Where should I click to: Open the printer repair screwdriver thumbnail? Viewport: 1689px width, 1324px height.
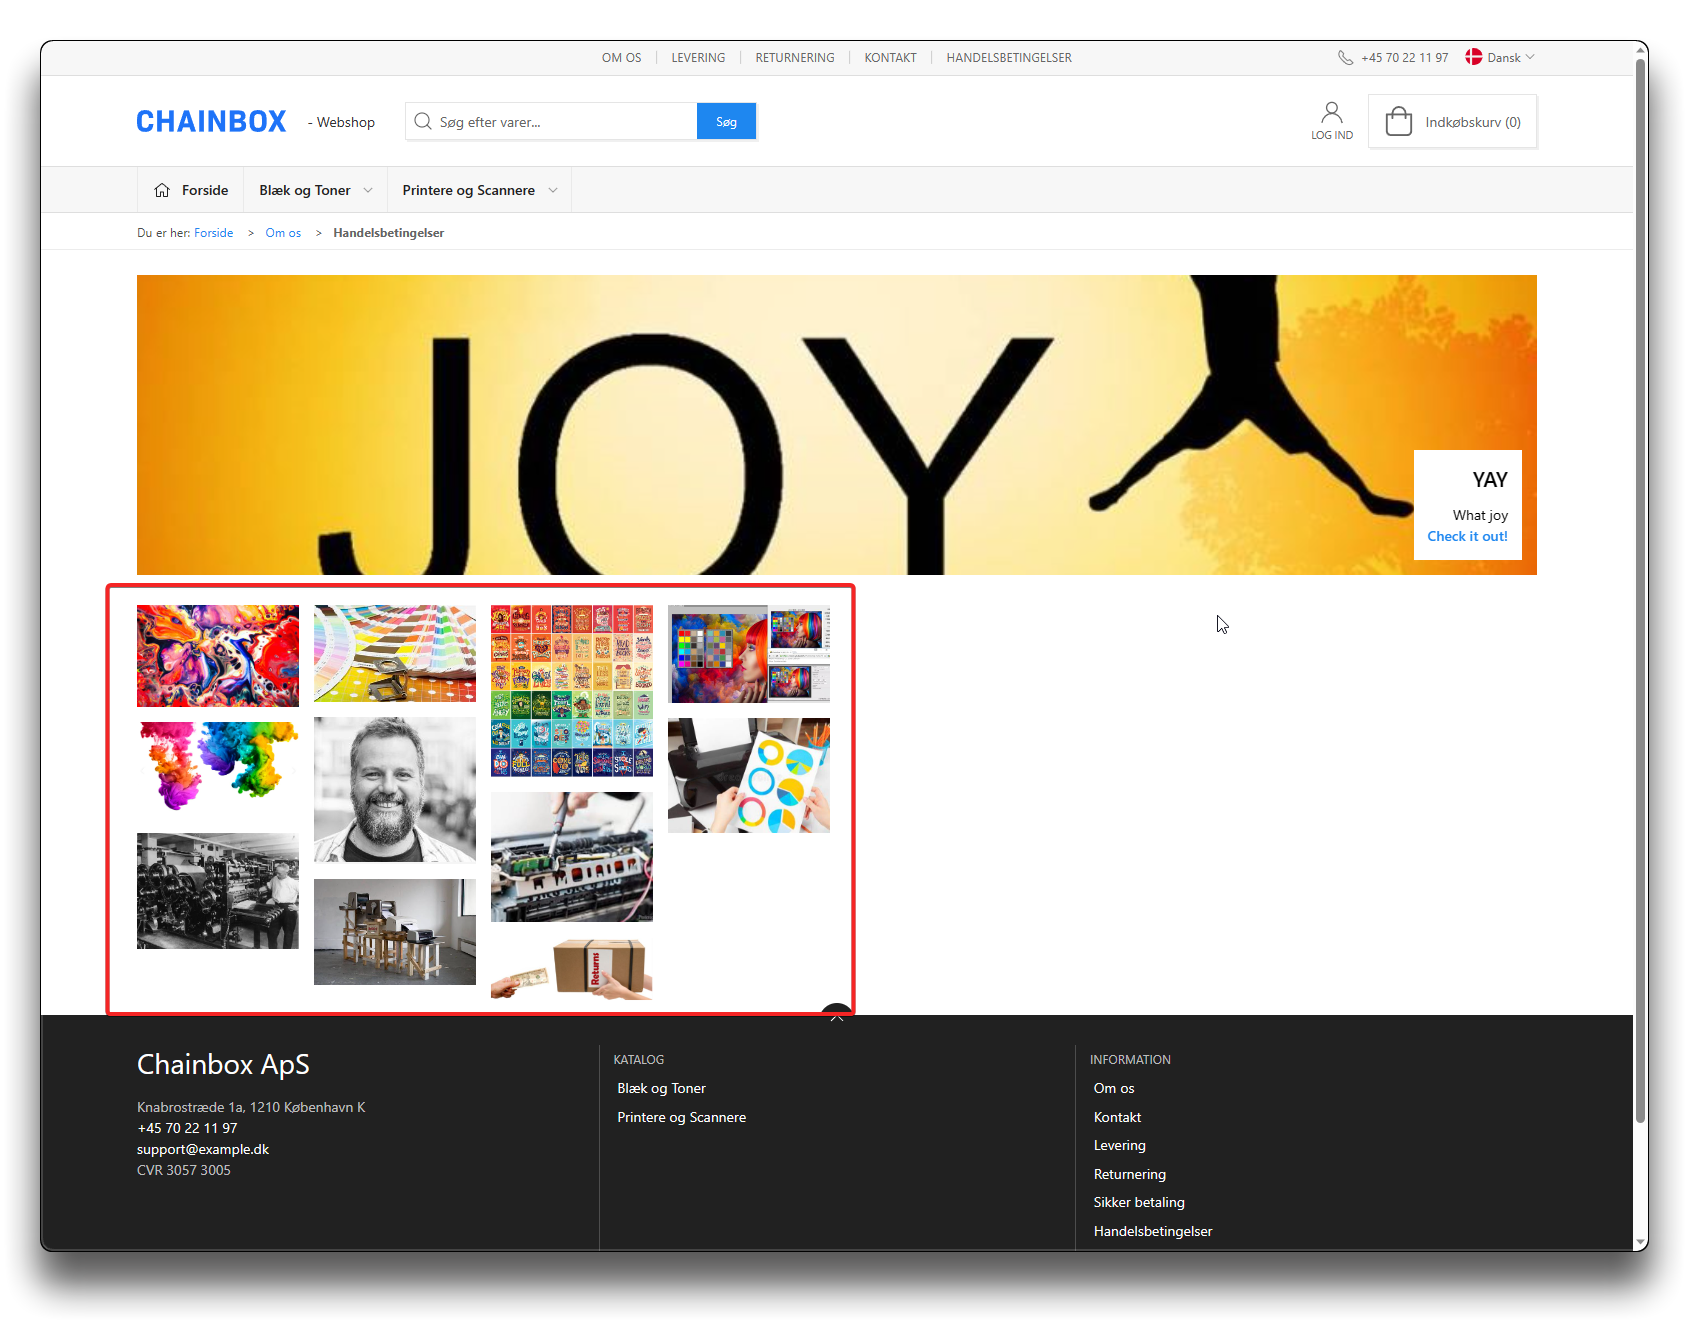point(572,857)
